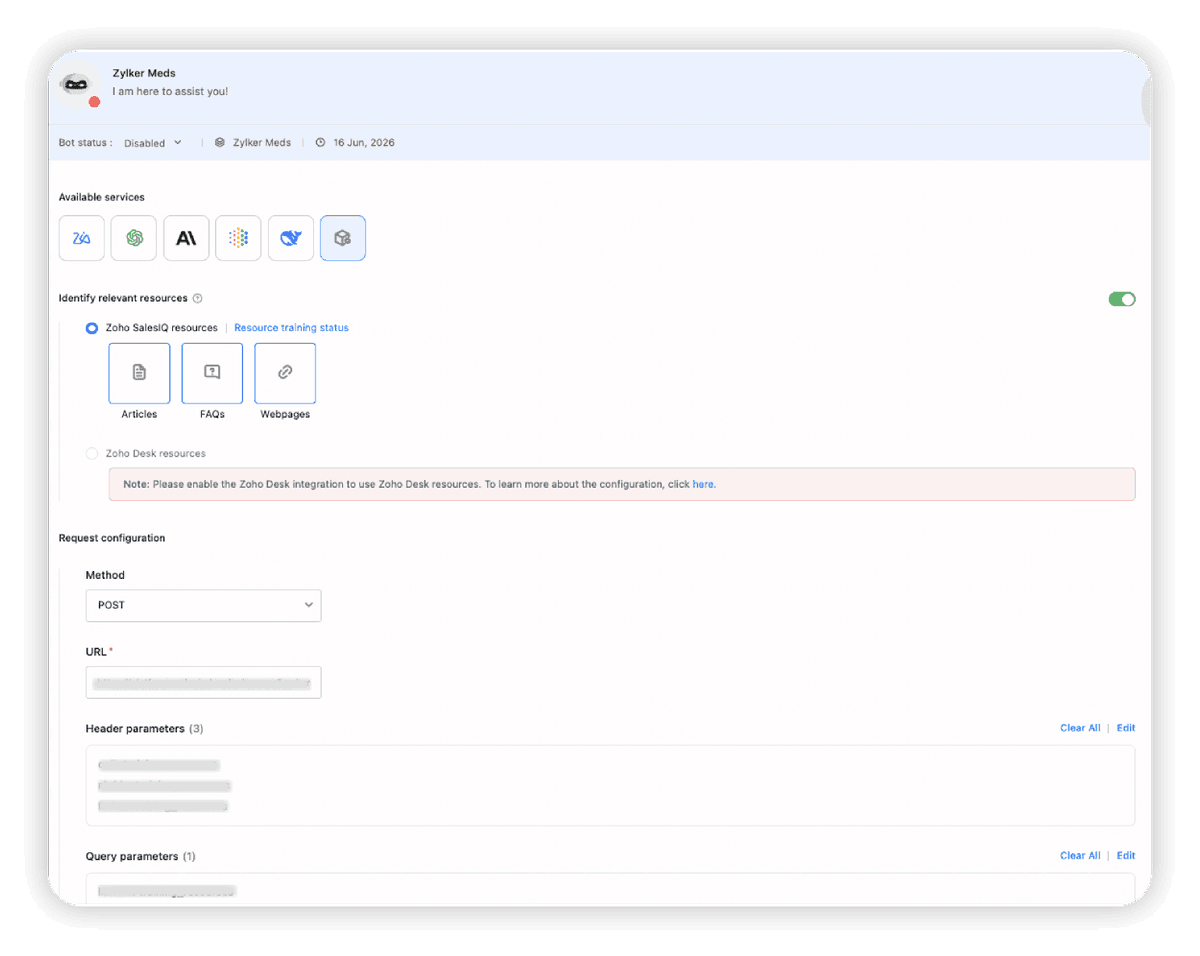Open the Method POST dropdown
This screenshot has width=1200, height=956.
[203, 606]
